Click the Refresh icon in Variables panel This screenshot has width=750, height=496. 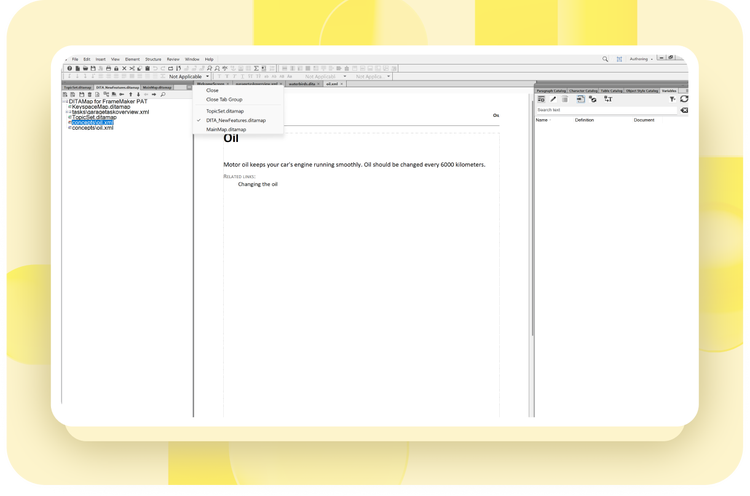pyautogui.click(x=684, y=99)
